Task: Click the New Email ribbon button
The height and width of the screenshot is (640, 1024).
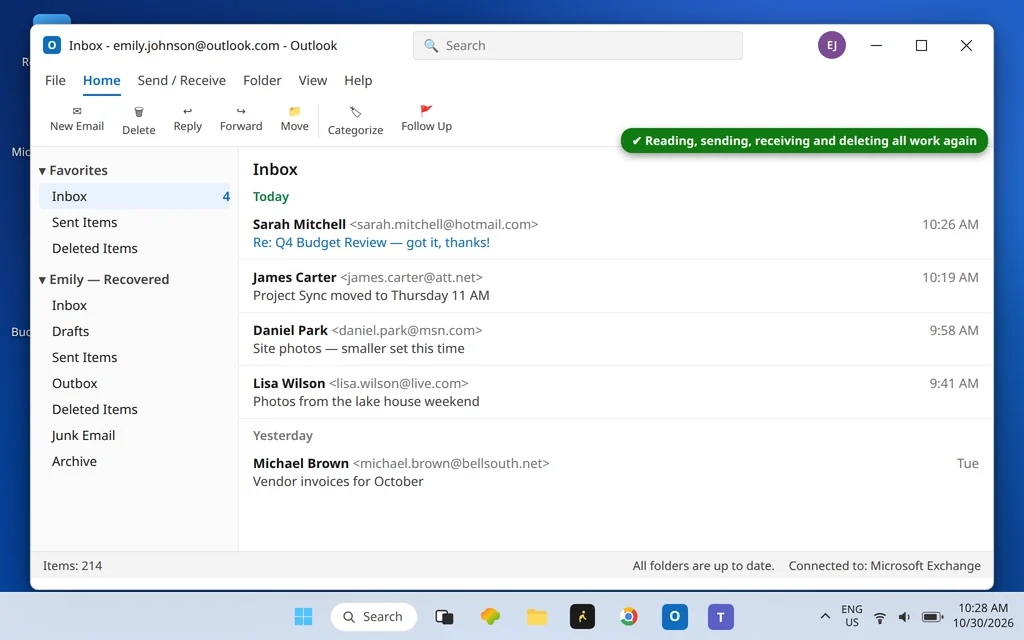Action: [77, 120]
